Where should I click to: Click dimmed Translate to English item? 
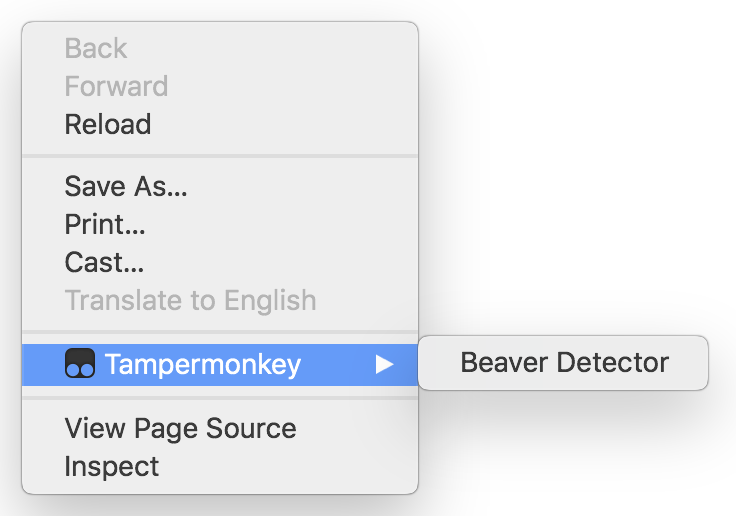[190, 300]
